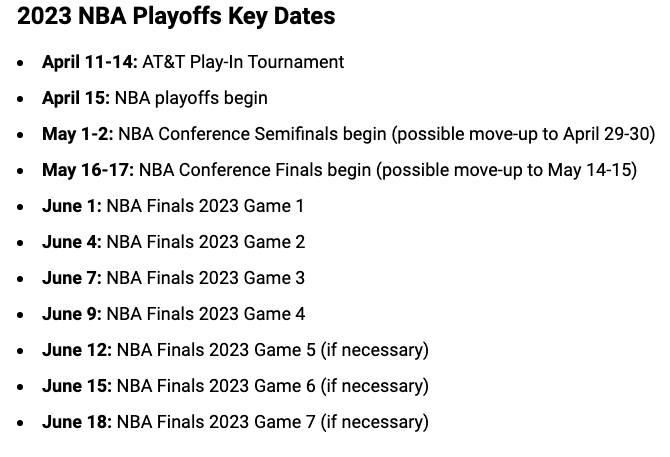The image size is (670, 457).
Task: Click the NBA playoffs begin text
Action: pyautogui.click(x=191, y=98)
